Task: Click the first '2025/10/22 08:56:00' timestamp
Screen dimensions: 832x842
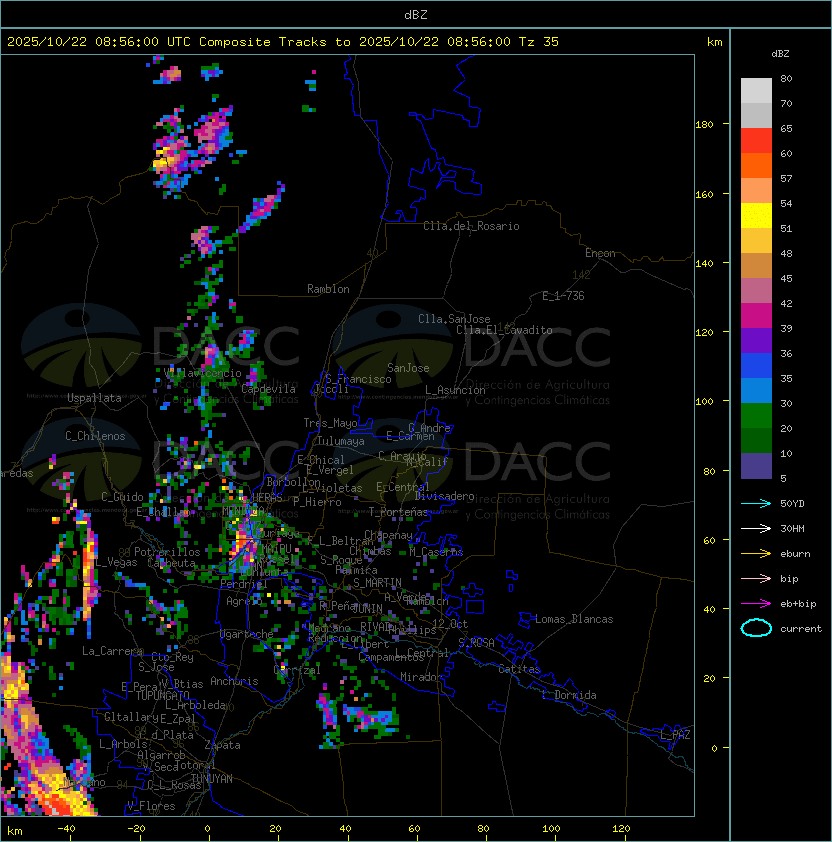Action: click(x=83, y=42)
